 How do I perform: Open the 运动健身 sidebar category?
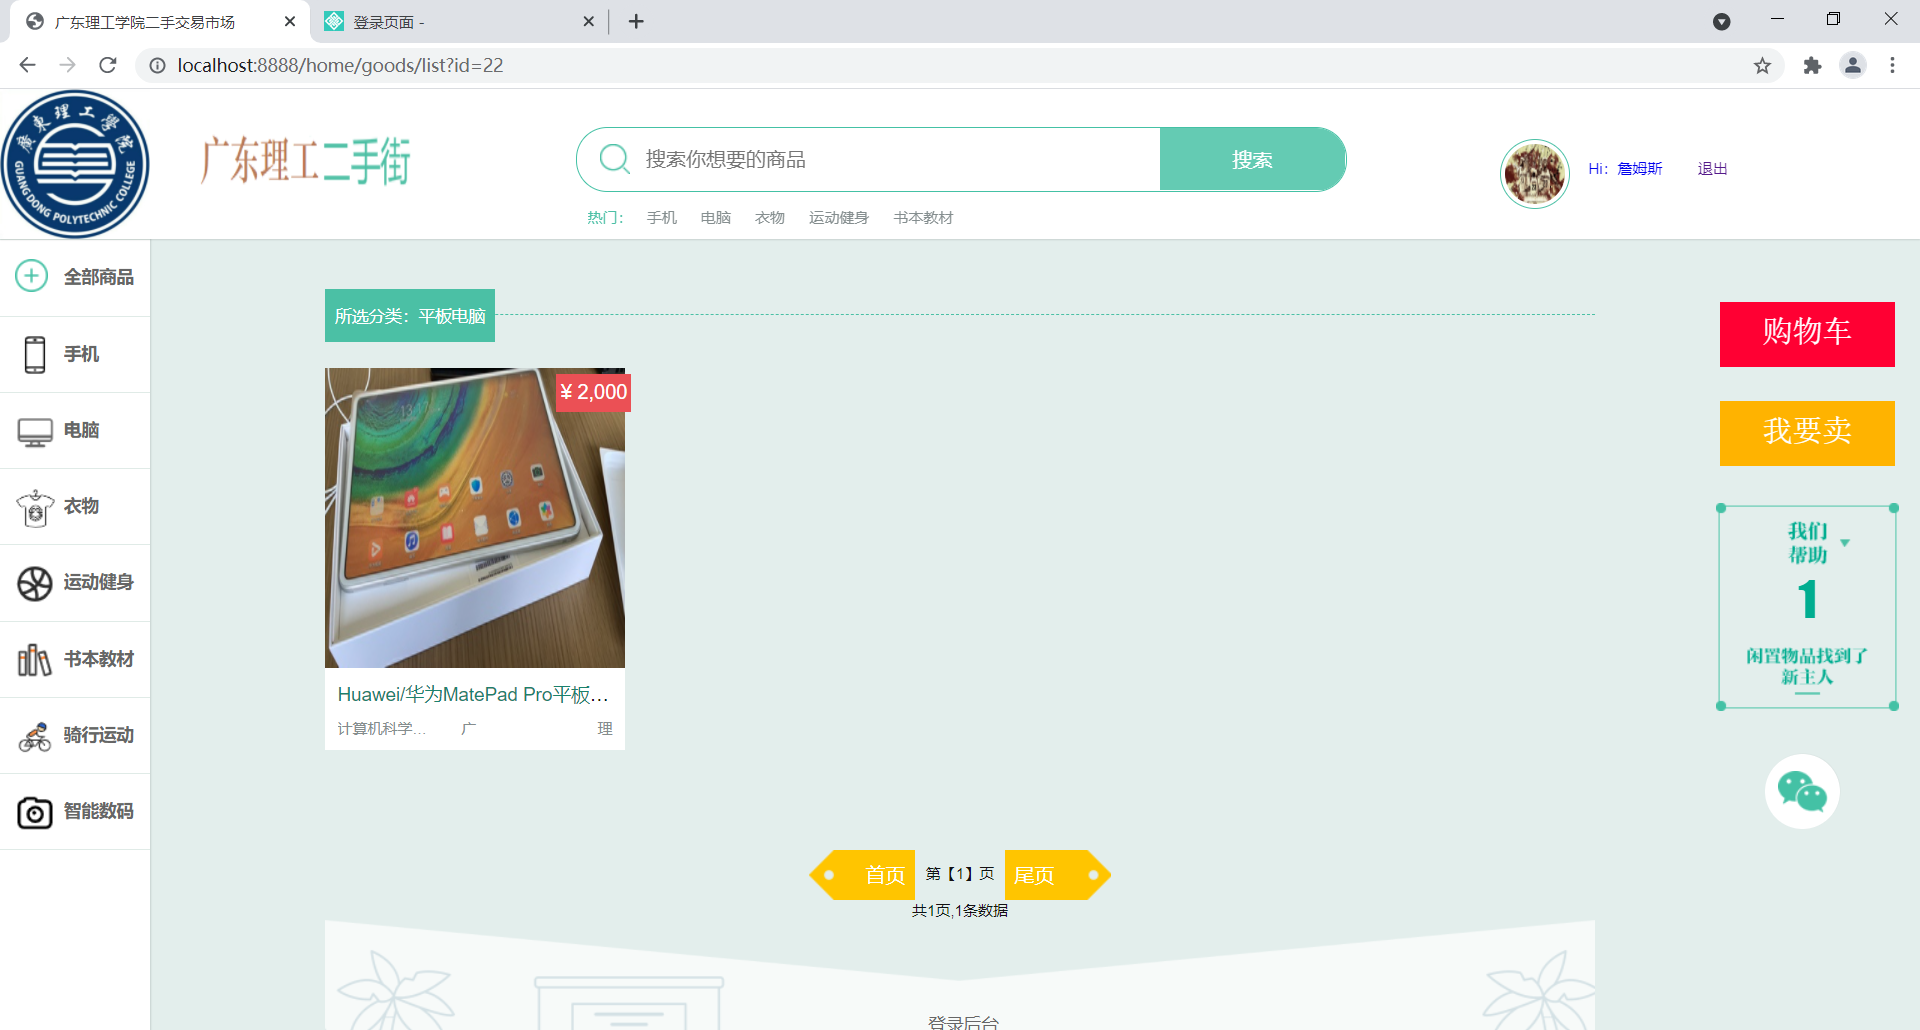tap(75, 583)
